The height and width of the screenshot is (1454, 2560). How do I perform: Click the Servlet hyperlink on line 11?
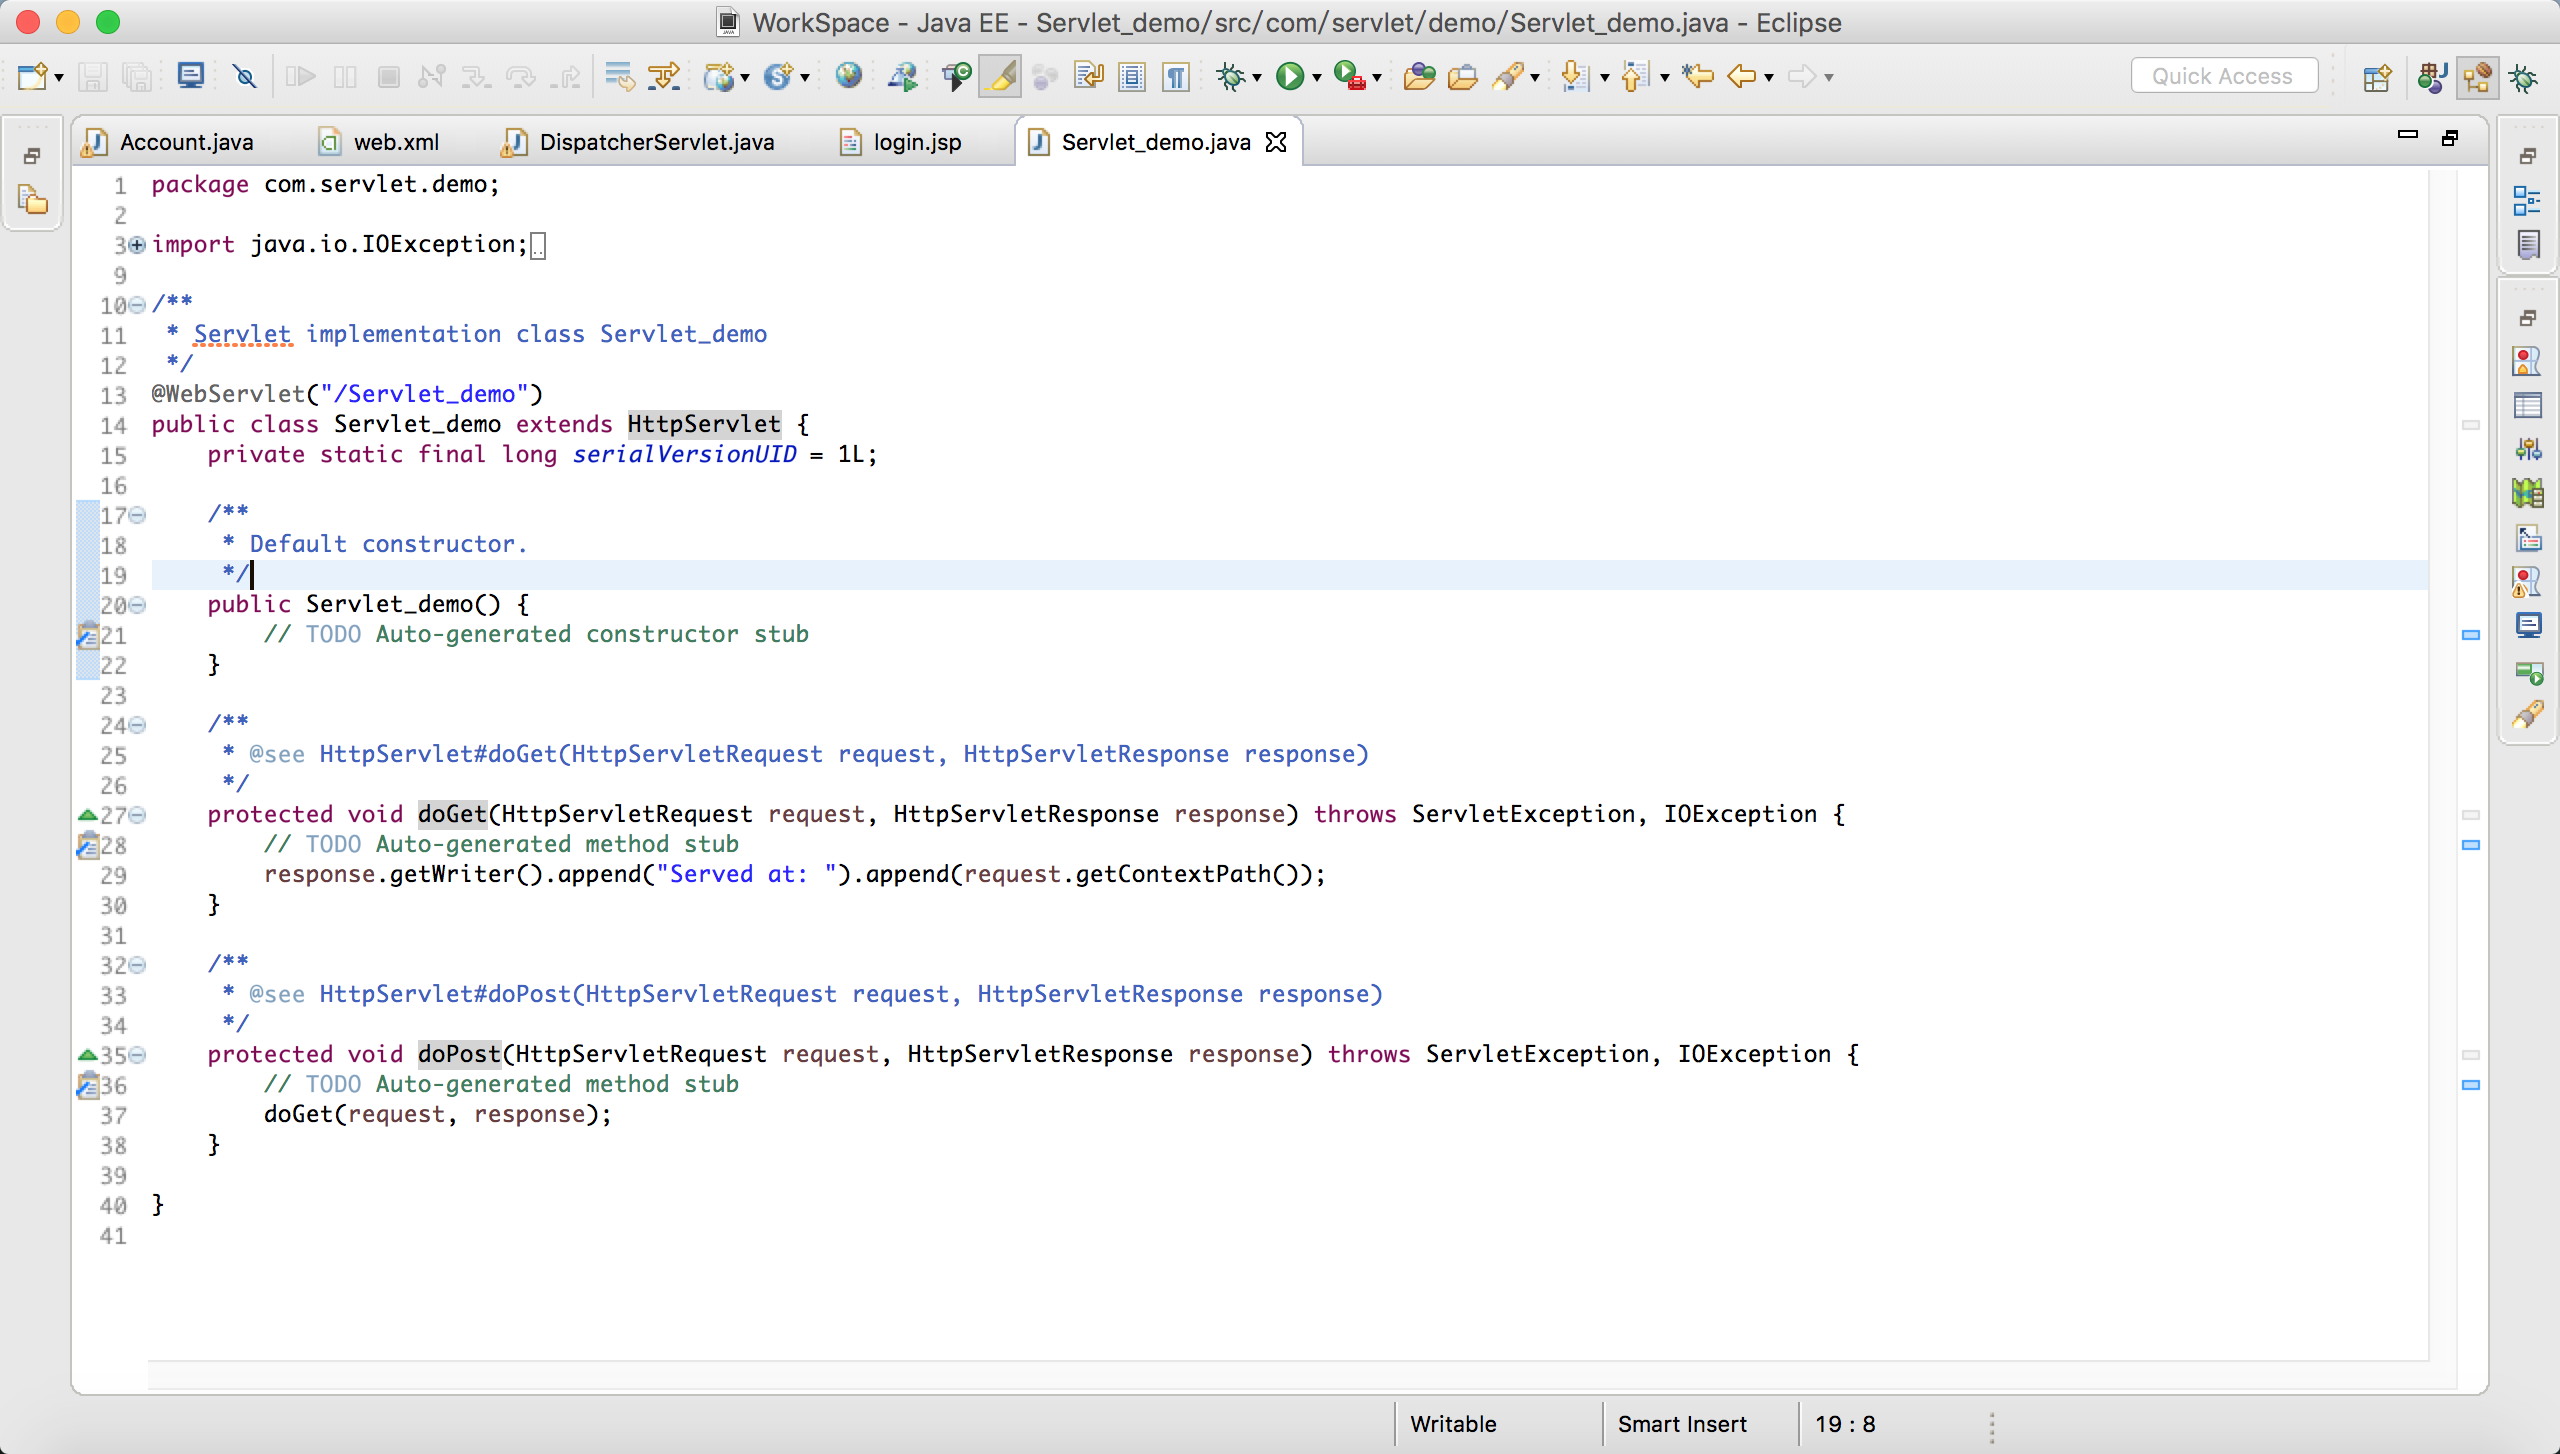point(243,334)
